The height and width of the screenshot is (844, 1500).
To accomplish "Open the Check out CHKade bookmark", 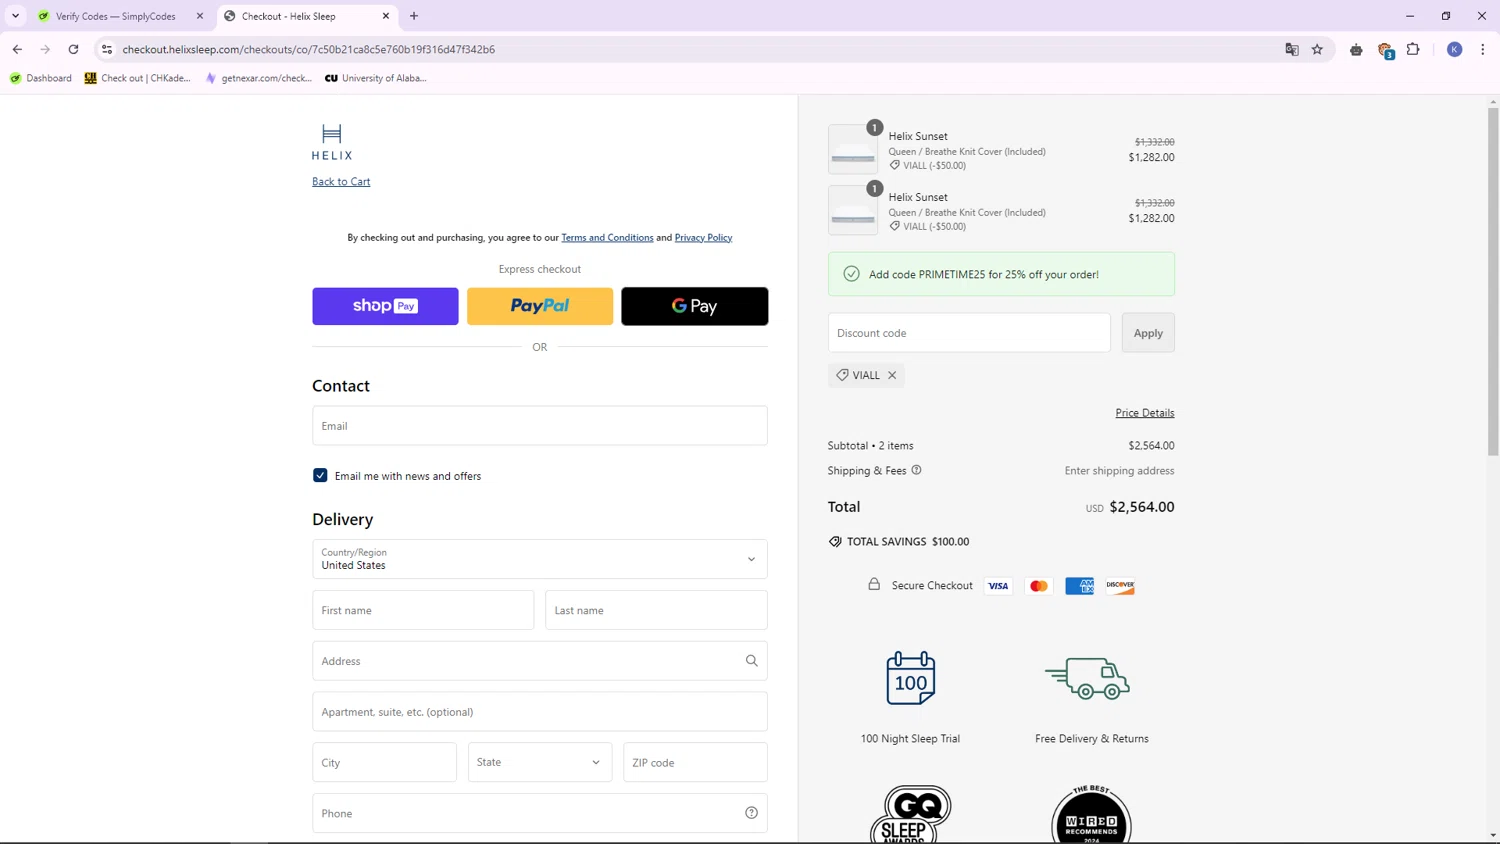I will coord(138,78).
